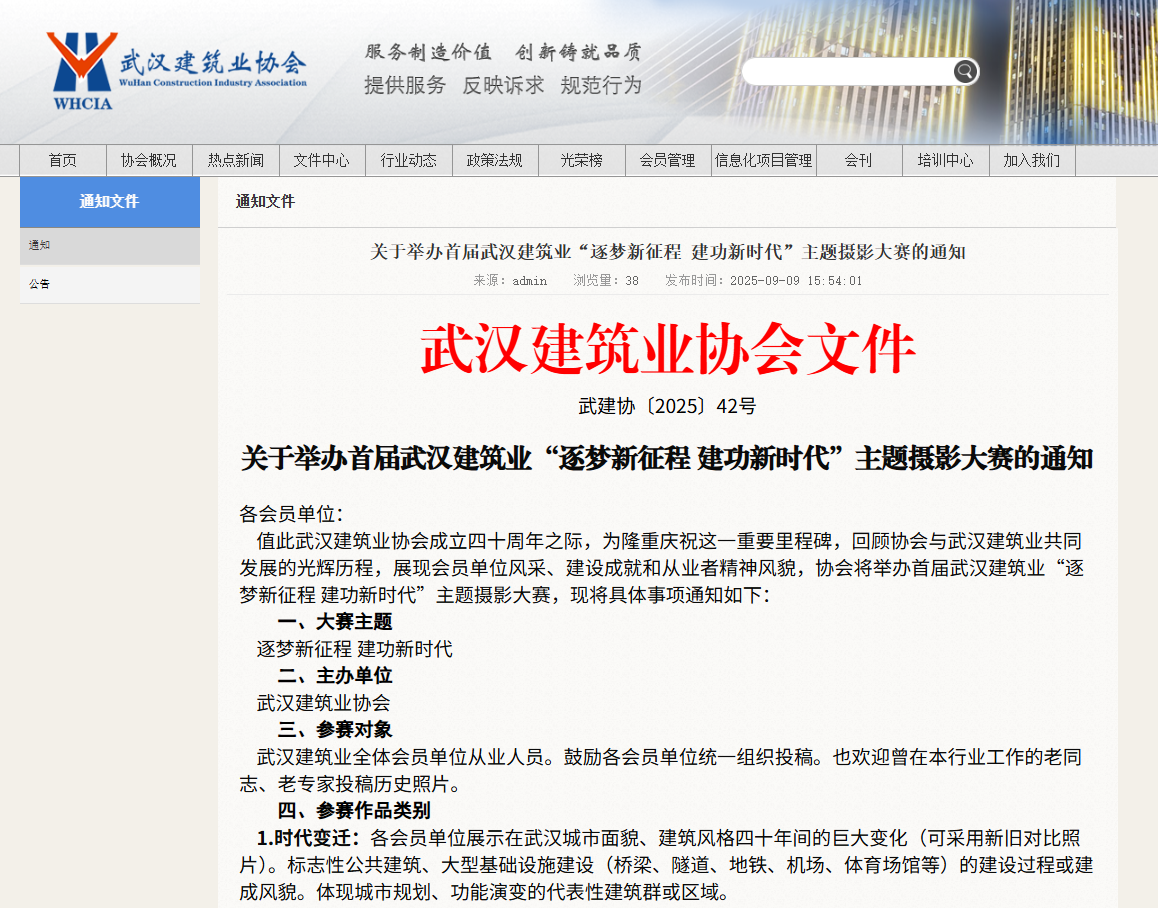The height and width of the screenshot is (908, 1158).
Task: Click the search magnifier icon
Action: point(964,71)
